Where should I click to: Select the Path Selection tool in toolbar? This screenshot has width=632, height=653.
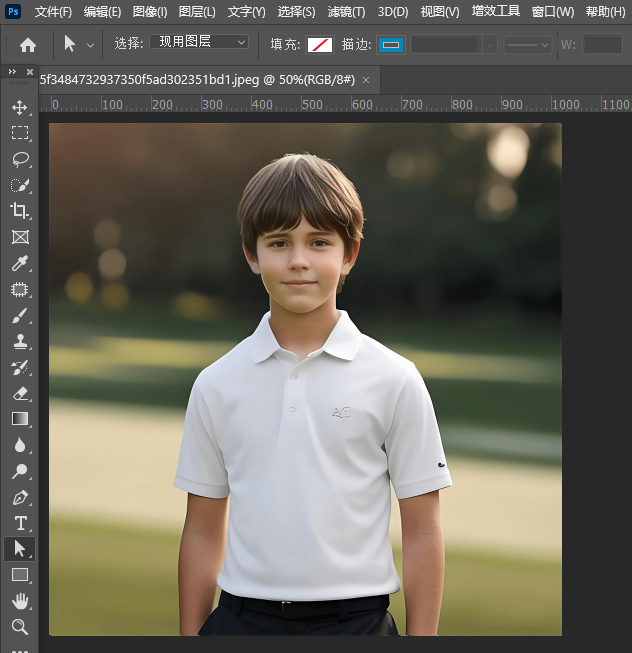click(x=20, y=549)
